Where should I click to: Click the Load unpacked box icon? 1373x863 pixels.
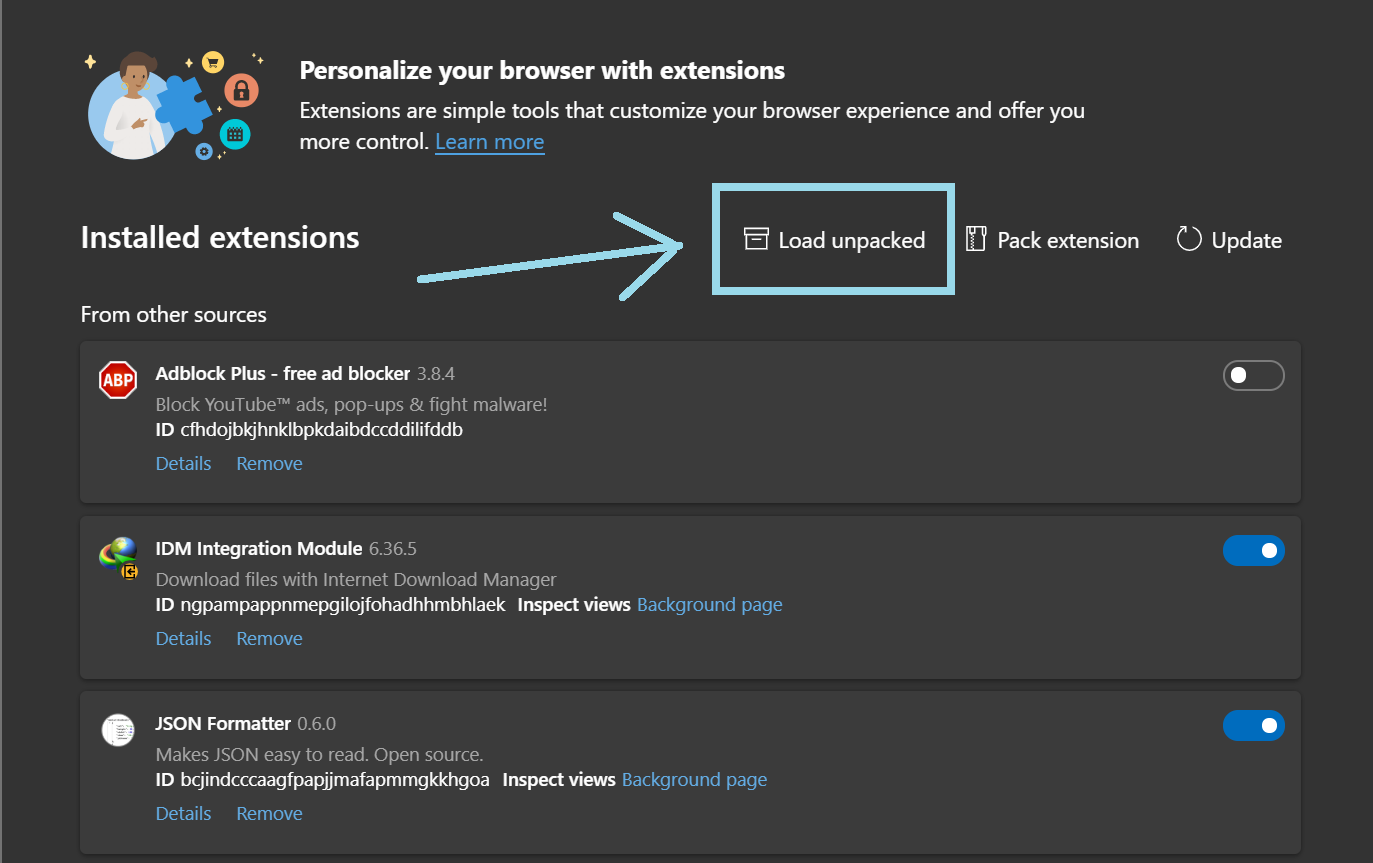point(756,240)
